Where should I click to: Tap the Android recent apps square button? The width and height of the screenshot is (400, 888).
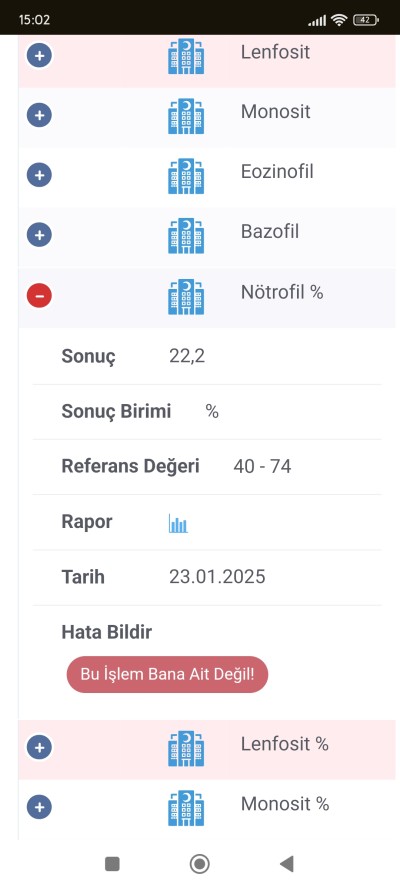[112, 864]
